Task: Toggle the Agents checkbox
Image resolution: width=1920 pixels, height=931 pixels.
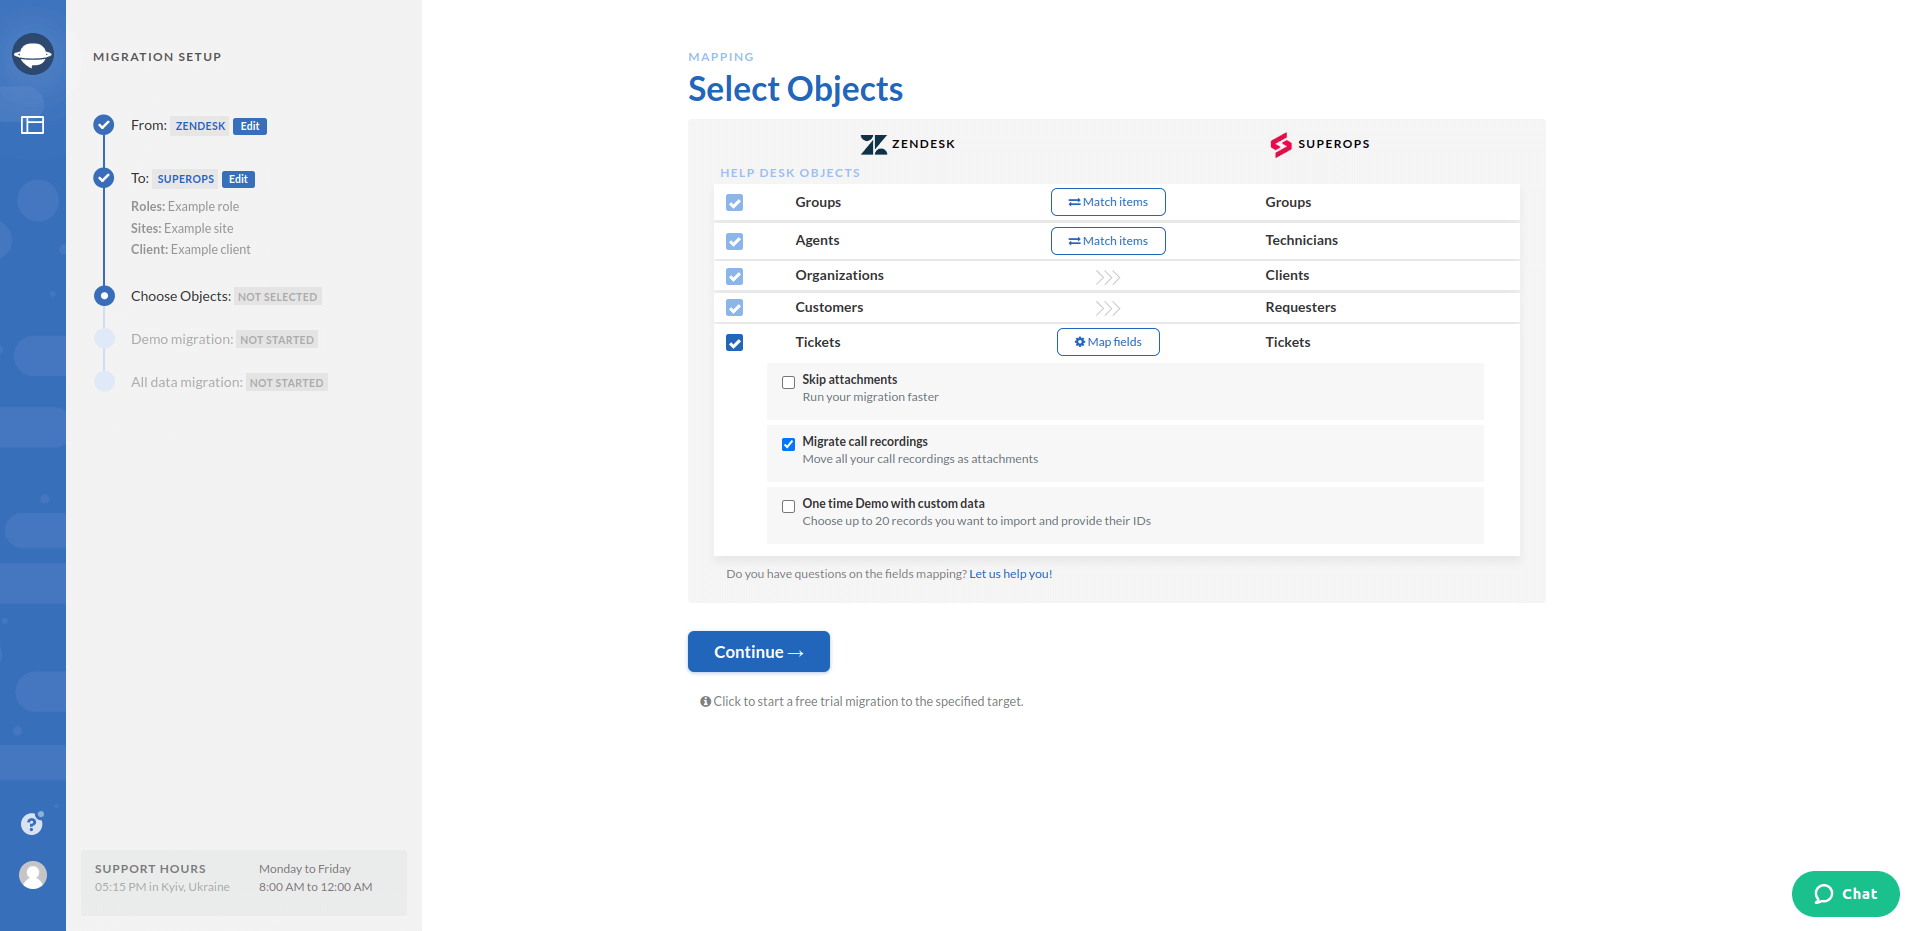Action: click(735, 242)
